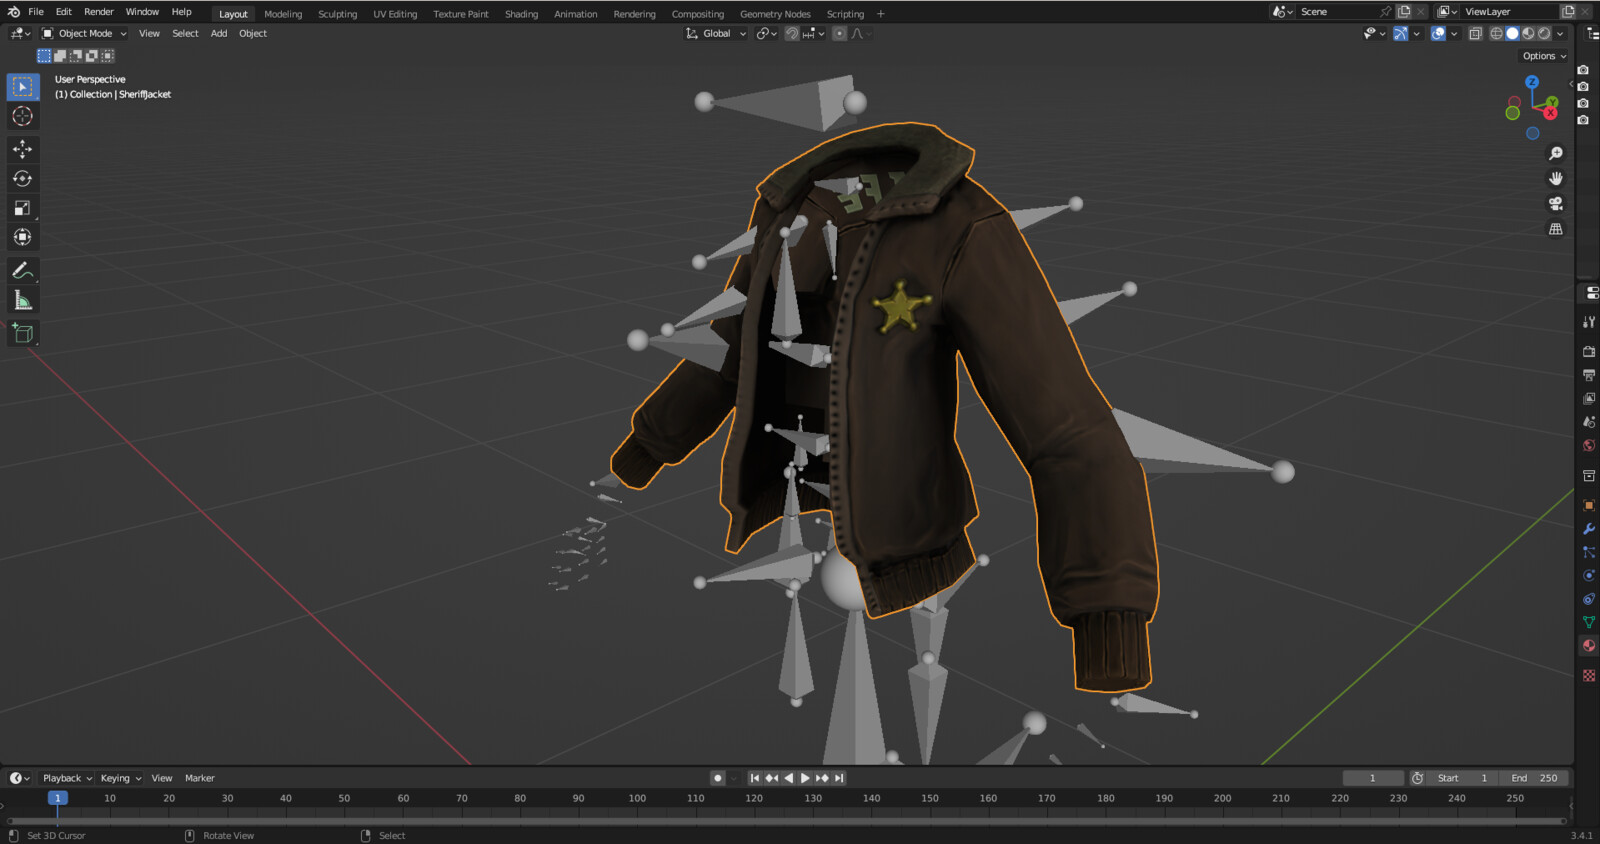The image size is (1600, 844).
Task: Open the Global transform orientation dropdown
Action: pos(716,34)
